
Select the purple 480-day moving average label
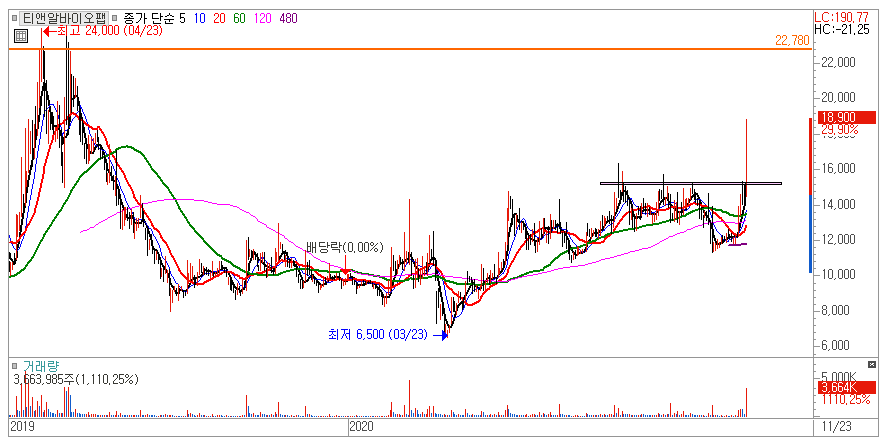(x=288, y=18)
